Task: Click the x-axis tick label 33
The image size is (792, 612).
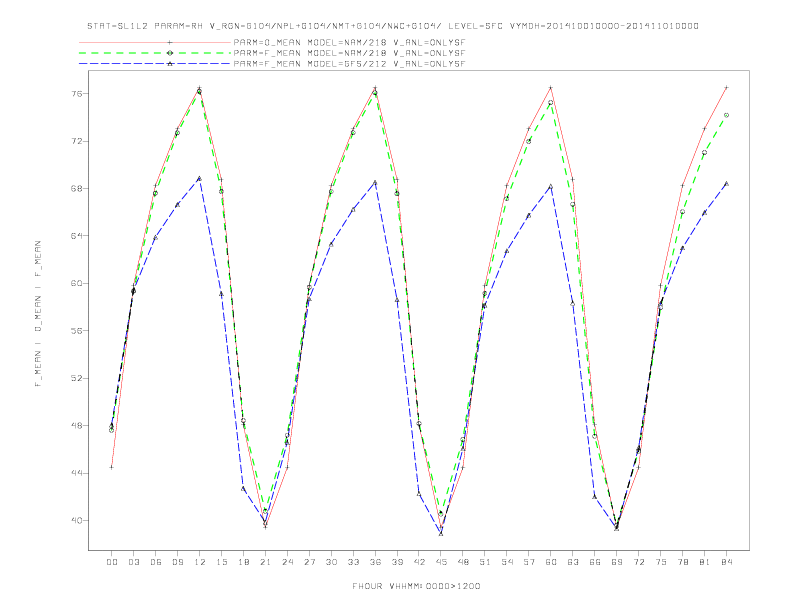Action: coord(353,562)
